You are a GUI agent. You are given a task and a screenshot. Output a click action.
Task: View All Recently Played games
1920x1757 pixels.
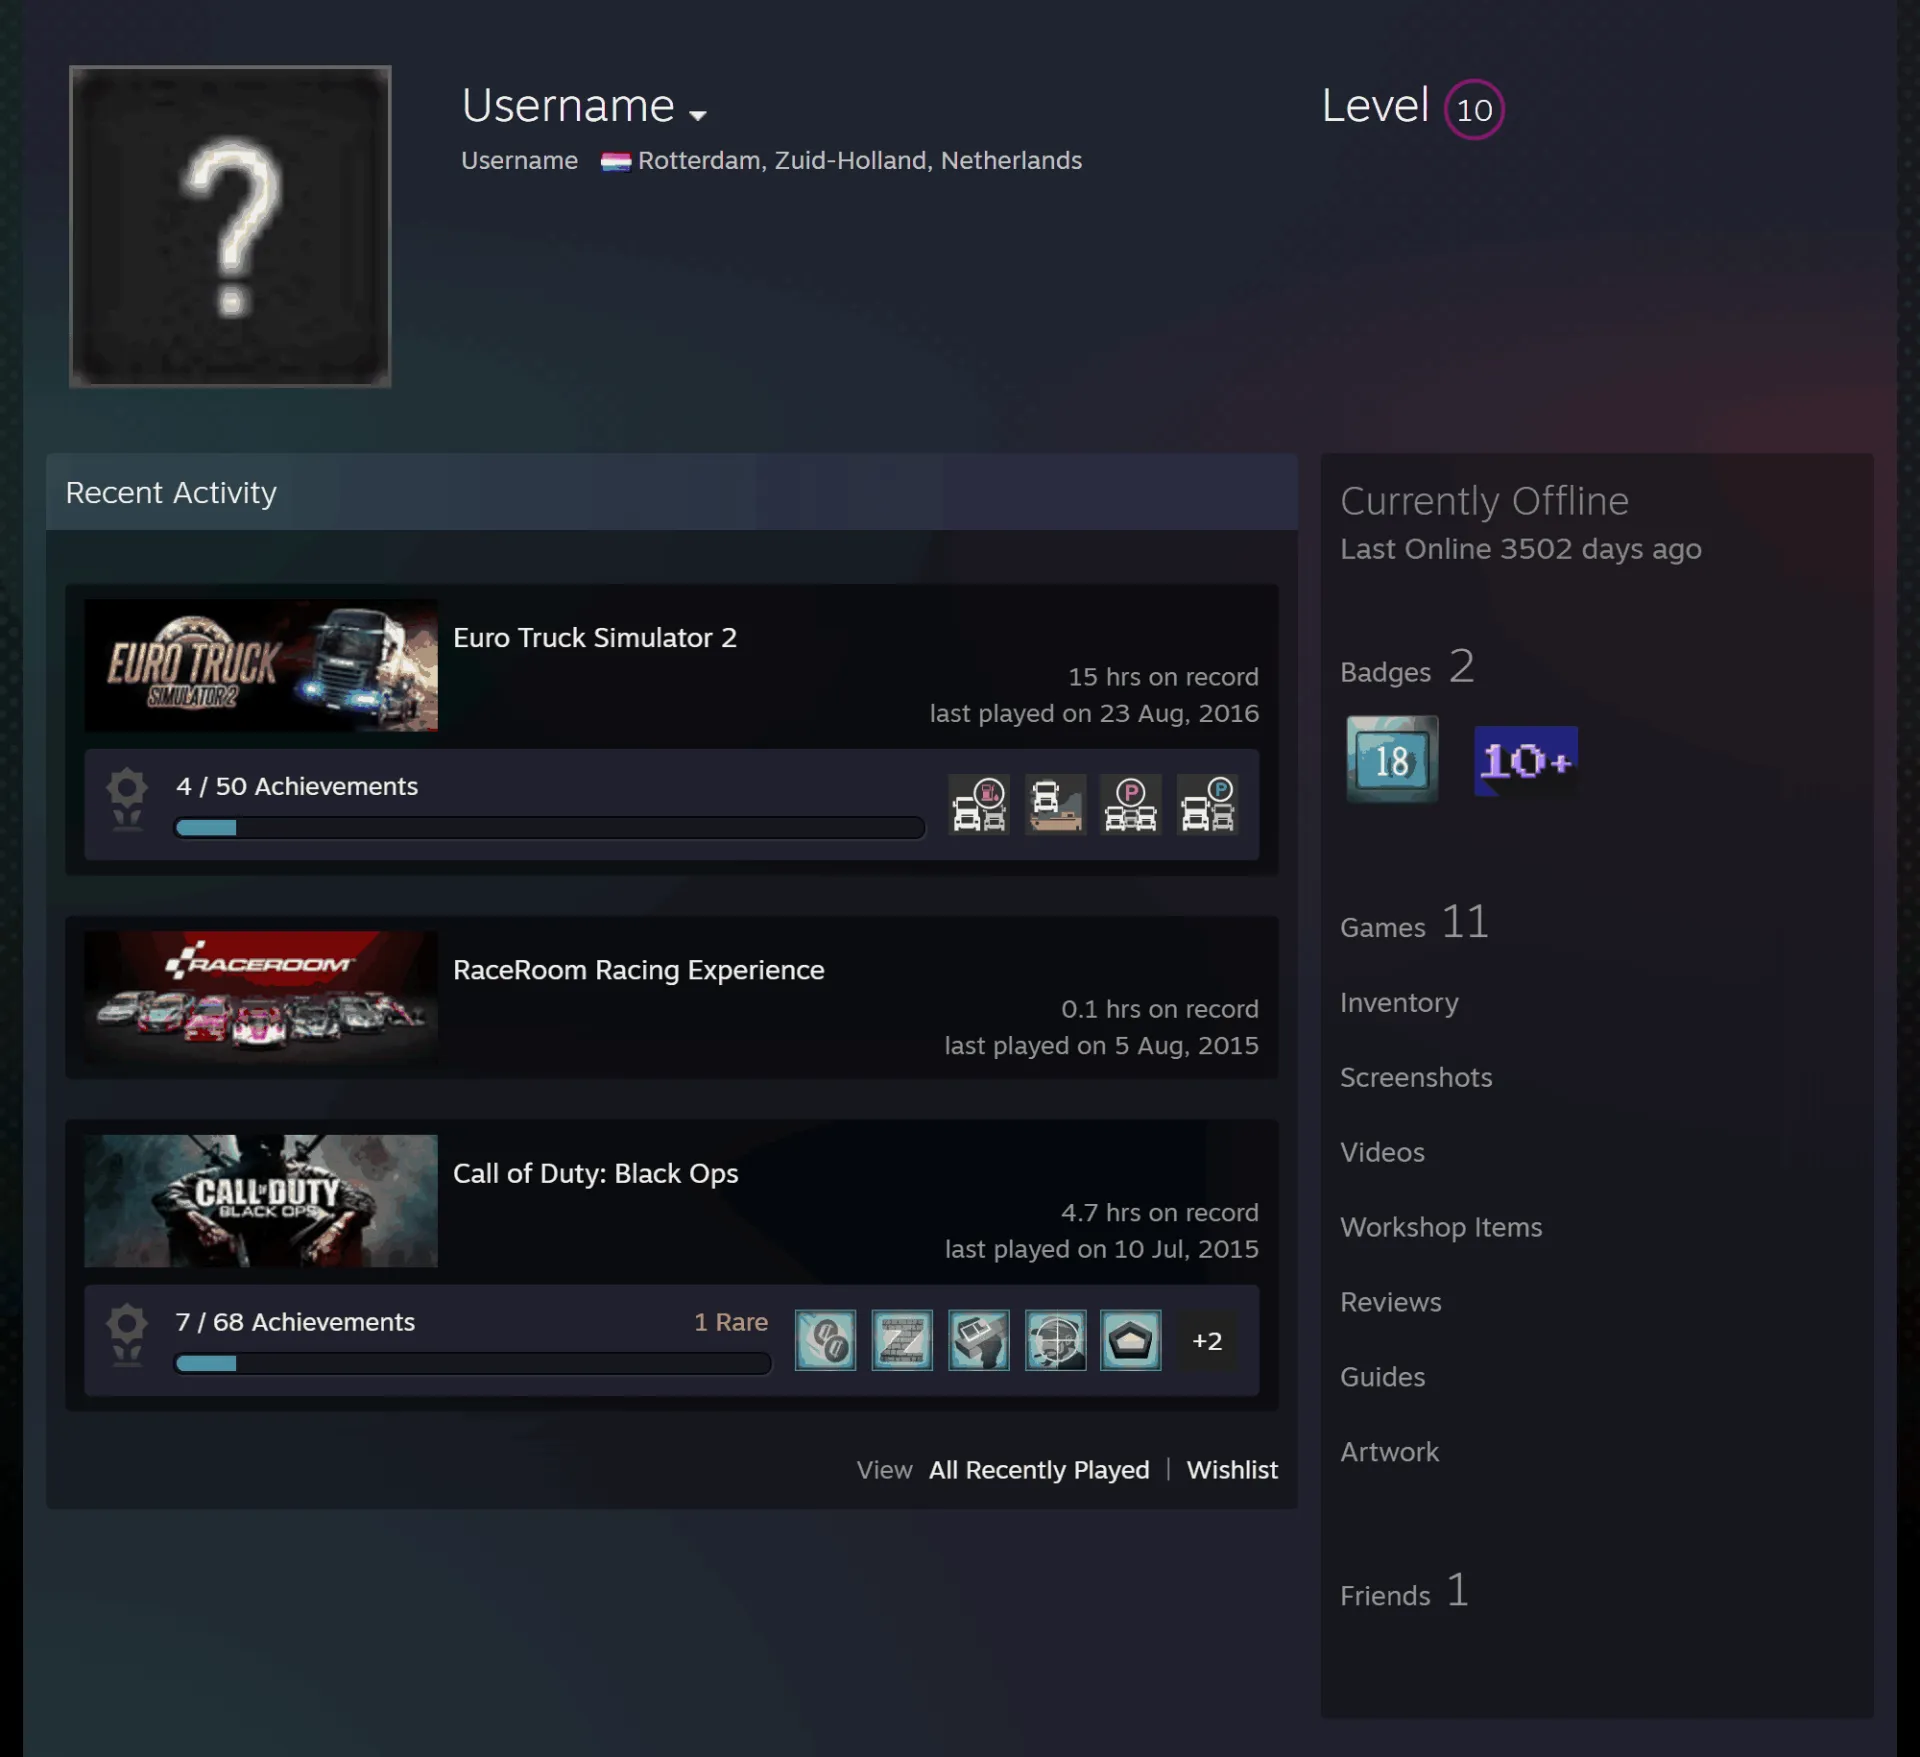click(1039, 1470)
